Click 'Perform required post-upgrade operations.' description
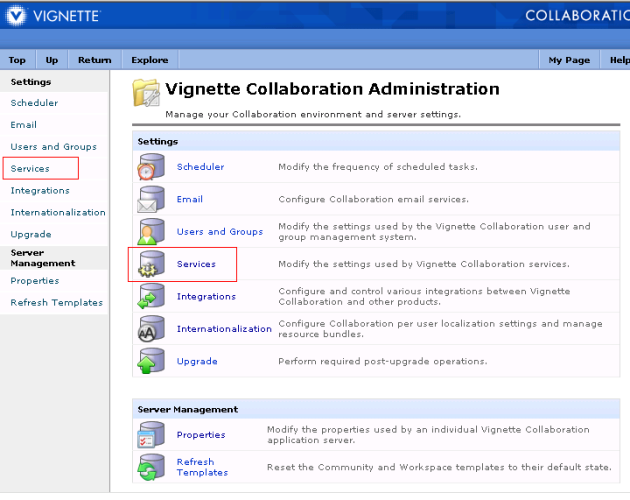 click(x=382, y=361)
